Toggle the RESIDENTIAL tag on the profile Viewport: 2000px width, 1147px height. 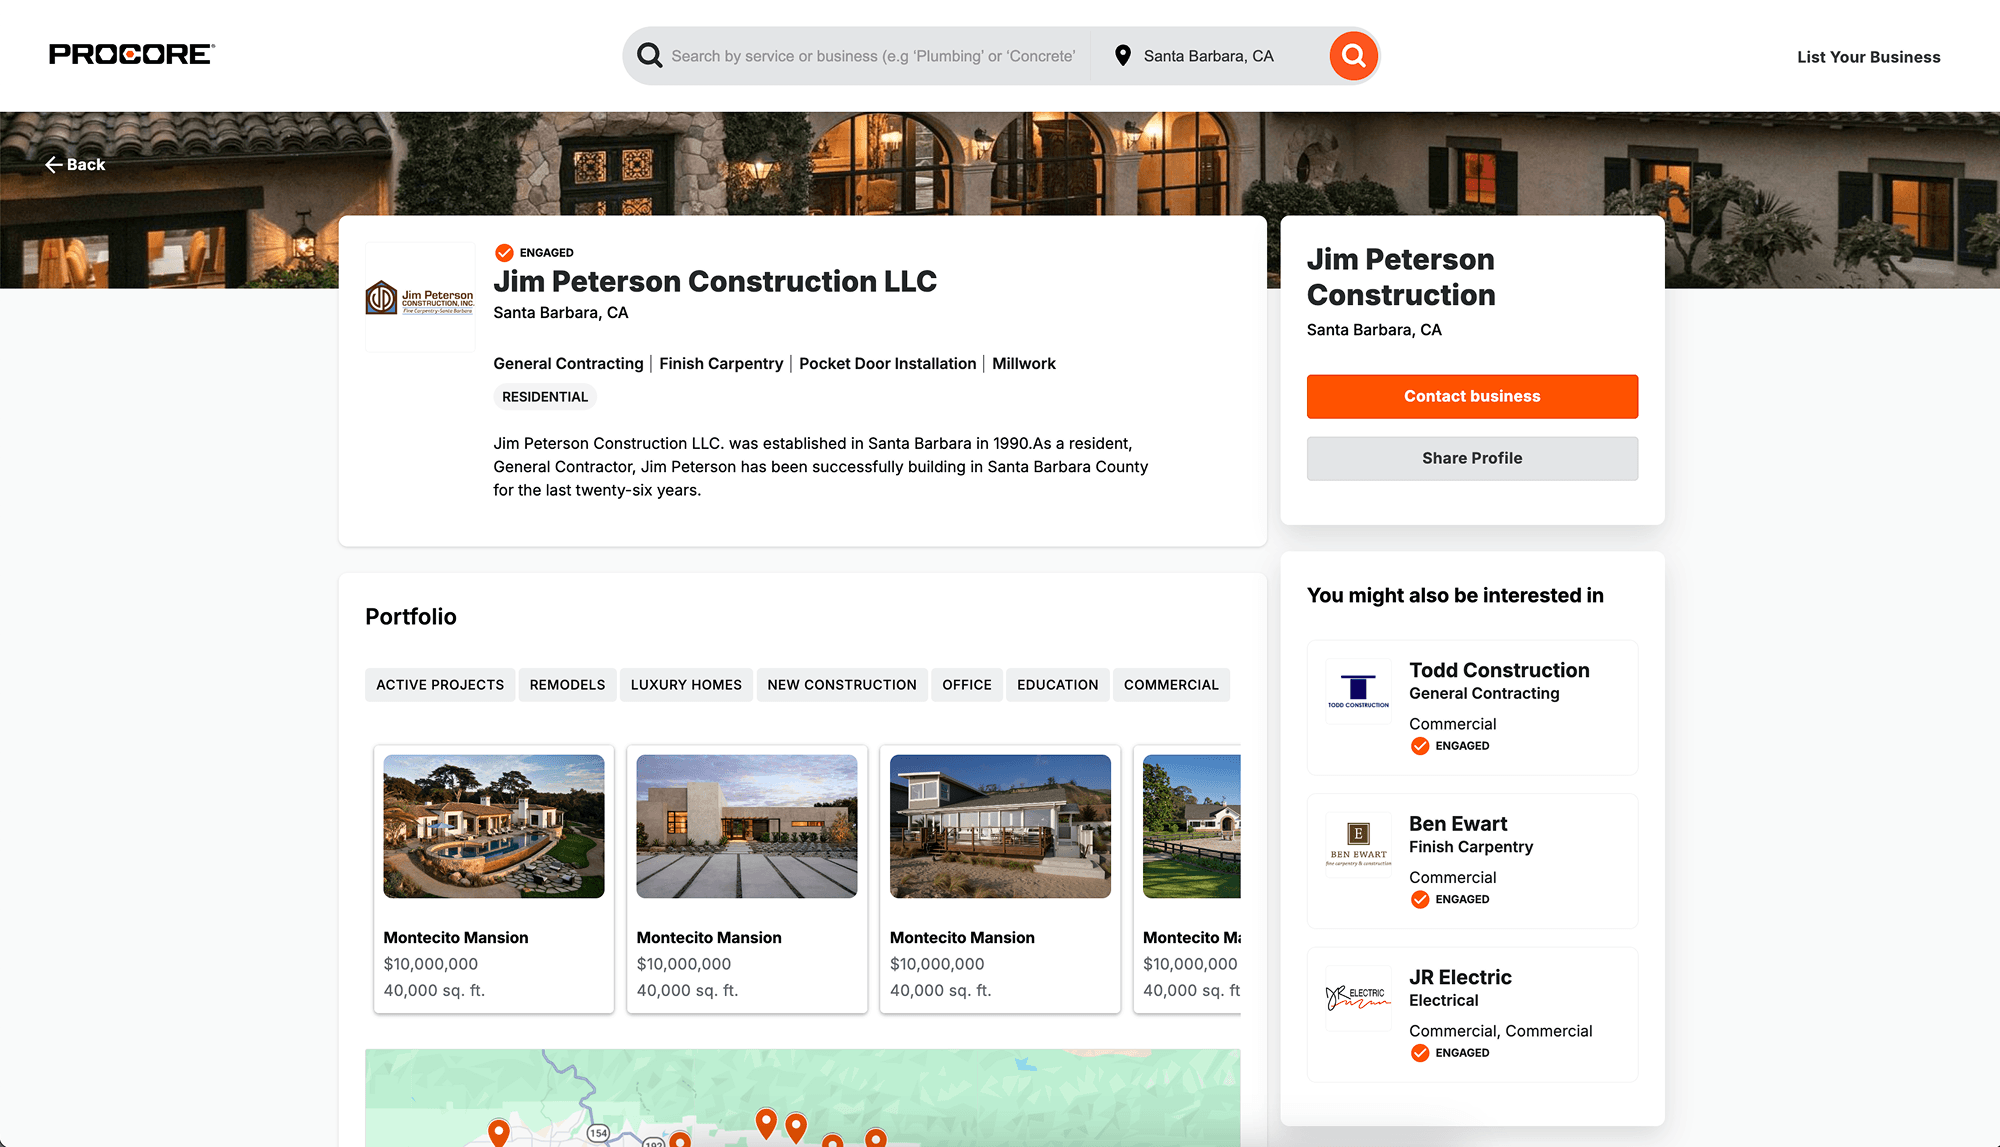click(544, 396)
